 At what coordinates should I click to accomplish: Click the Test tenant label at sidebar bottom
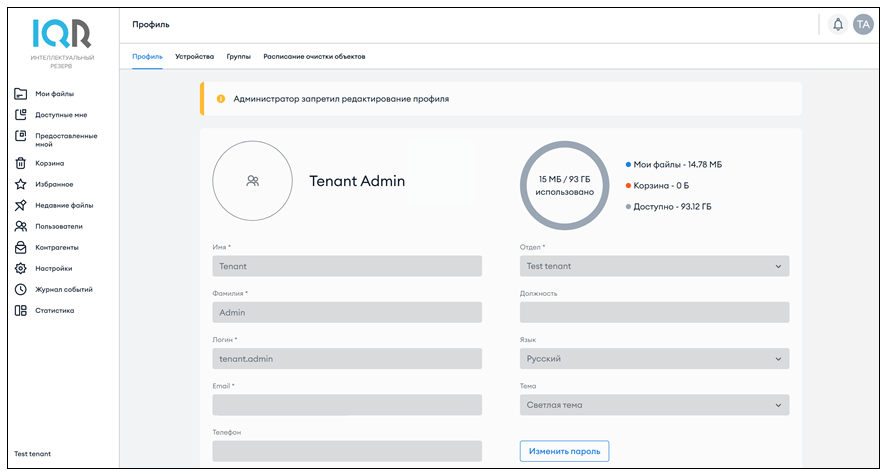tap(33, 453)
